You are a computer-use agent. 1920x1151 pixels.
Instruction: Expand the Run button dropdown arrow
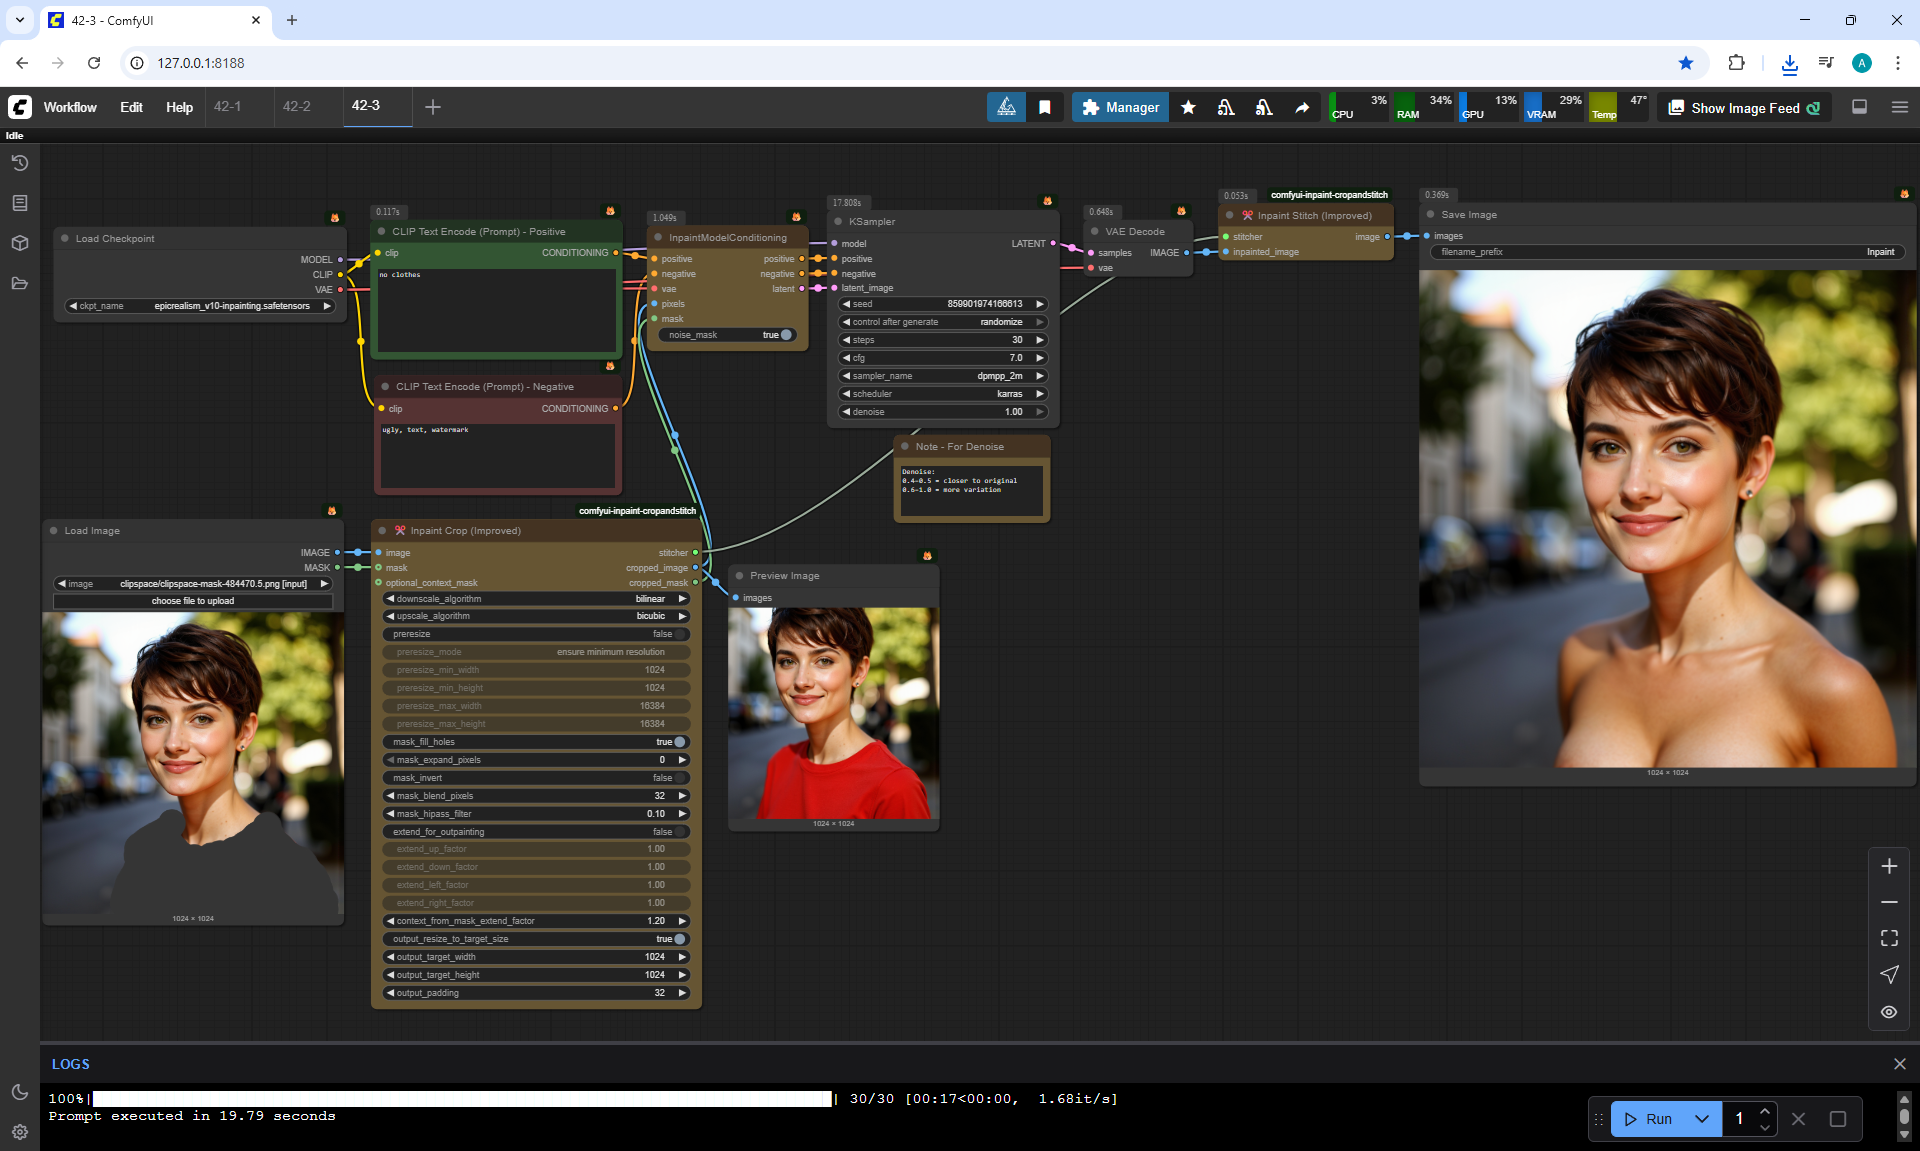1702,1119
